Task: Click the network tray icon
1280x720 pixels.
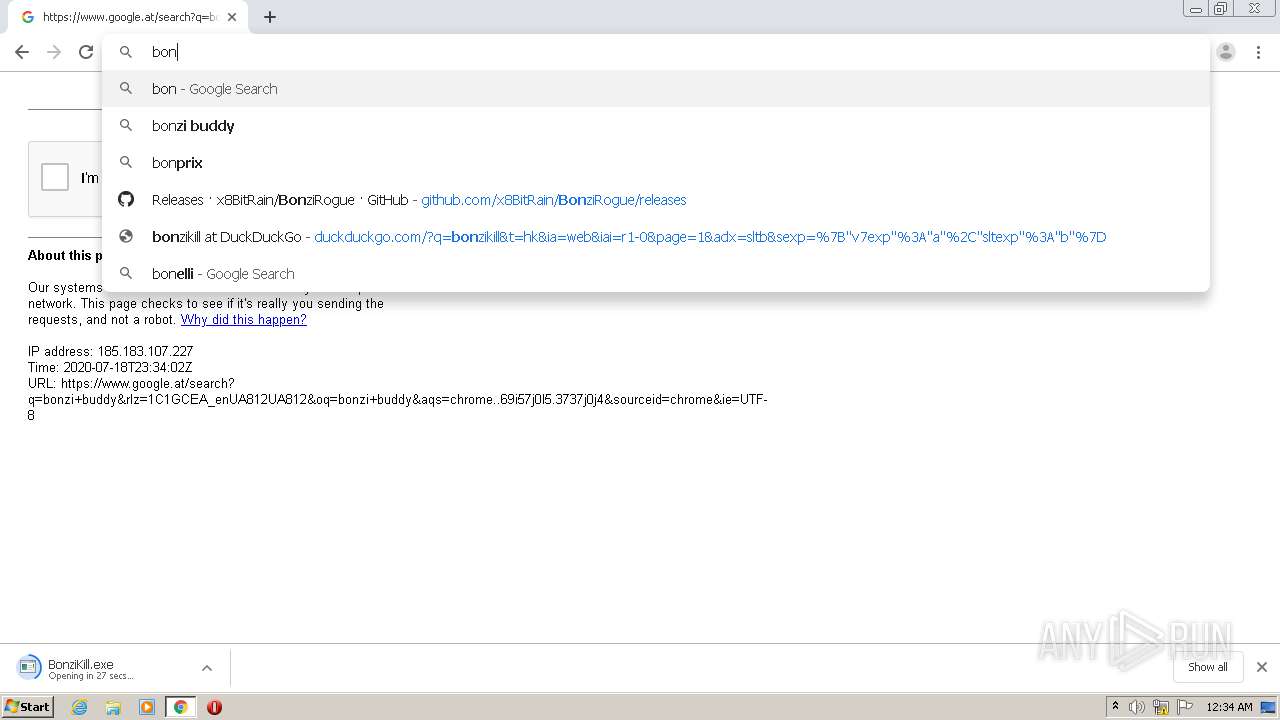Action: (x=1160, y=707)
